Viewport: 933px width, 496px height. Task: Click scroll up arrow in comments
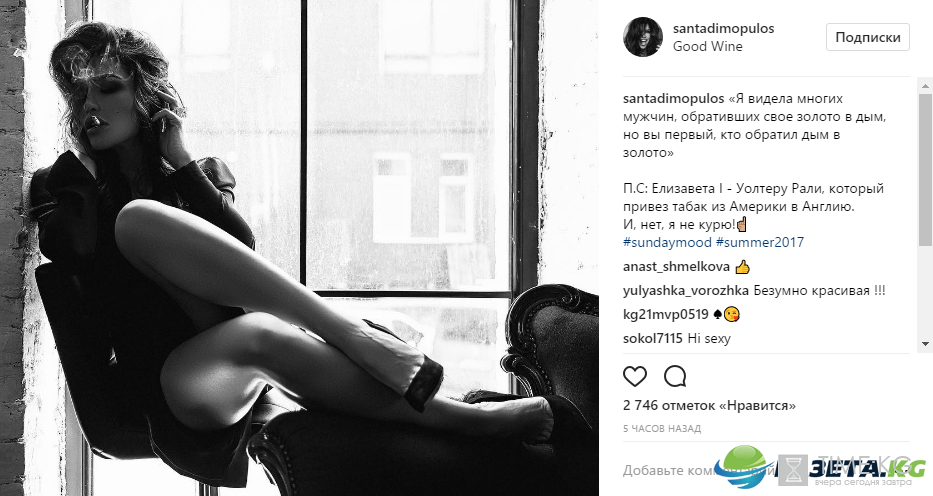coord(925,86)
